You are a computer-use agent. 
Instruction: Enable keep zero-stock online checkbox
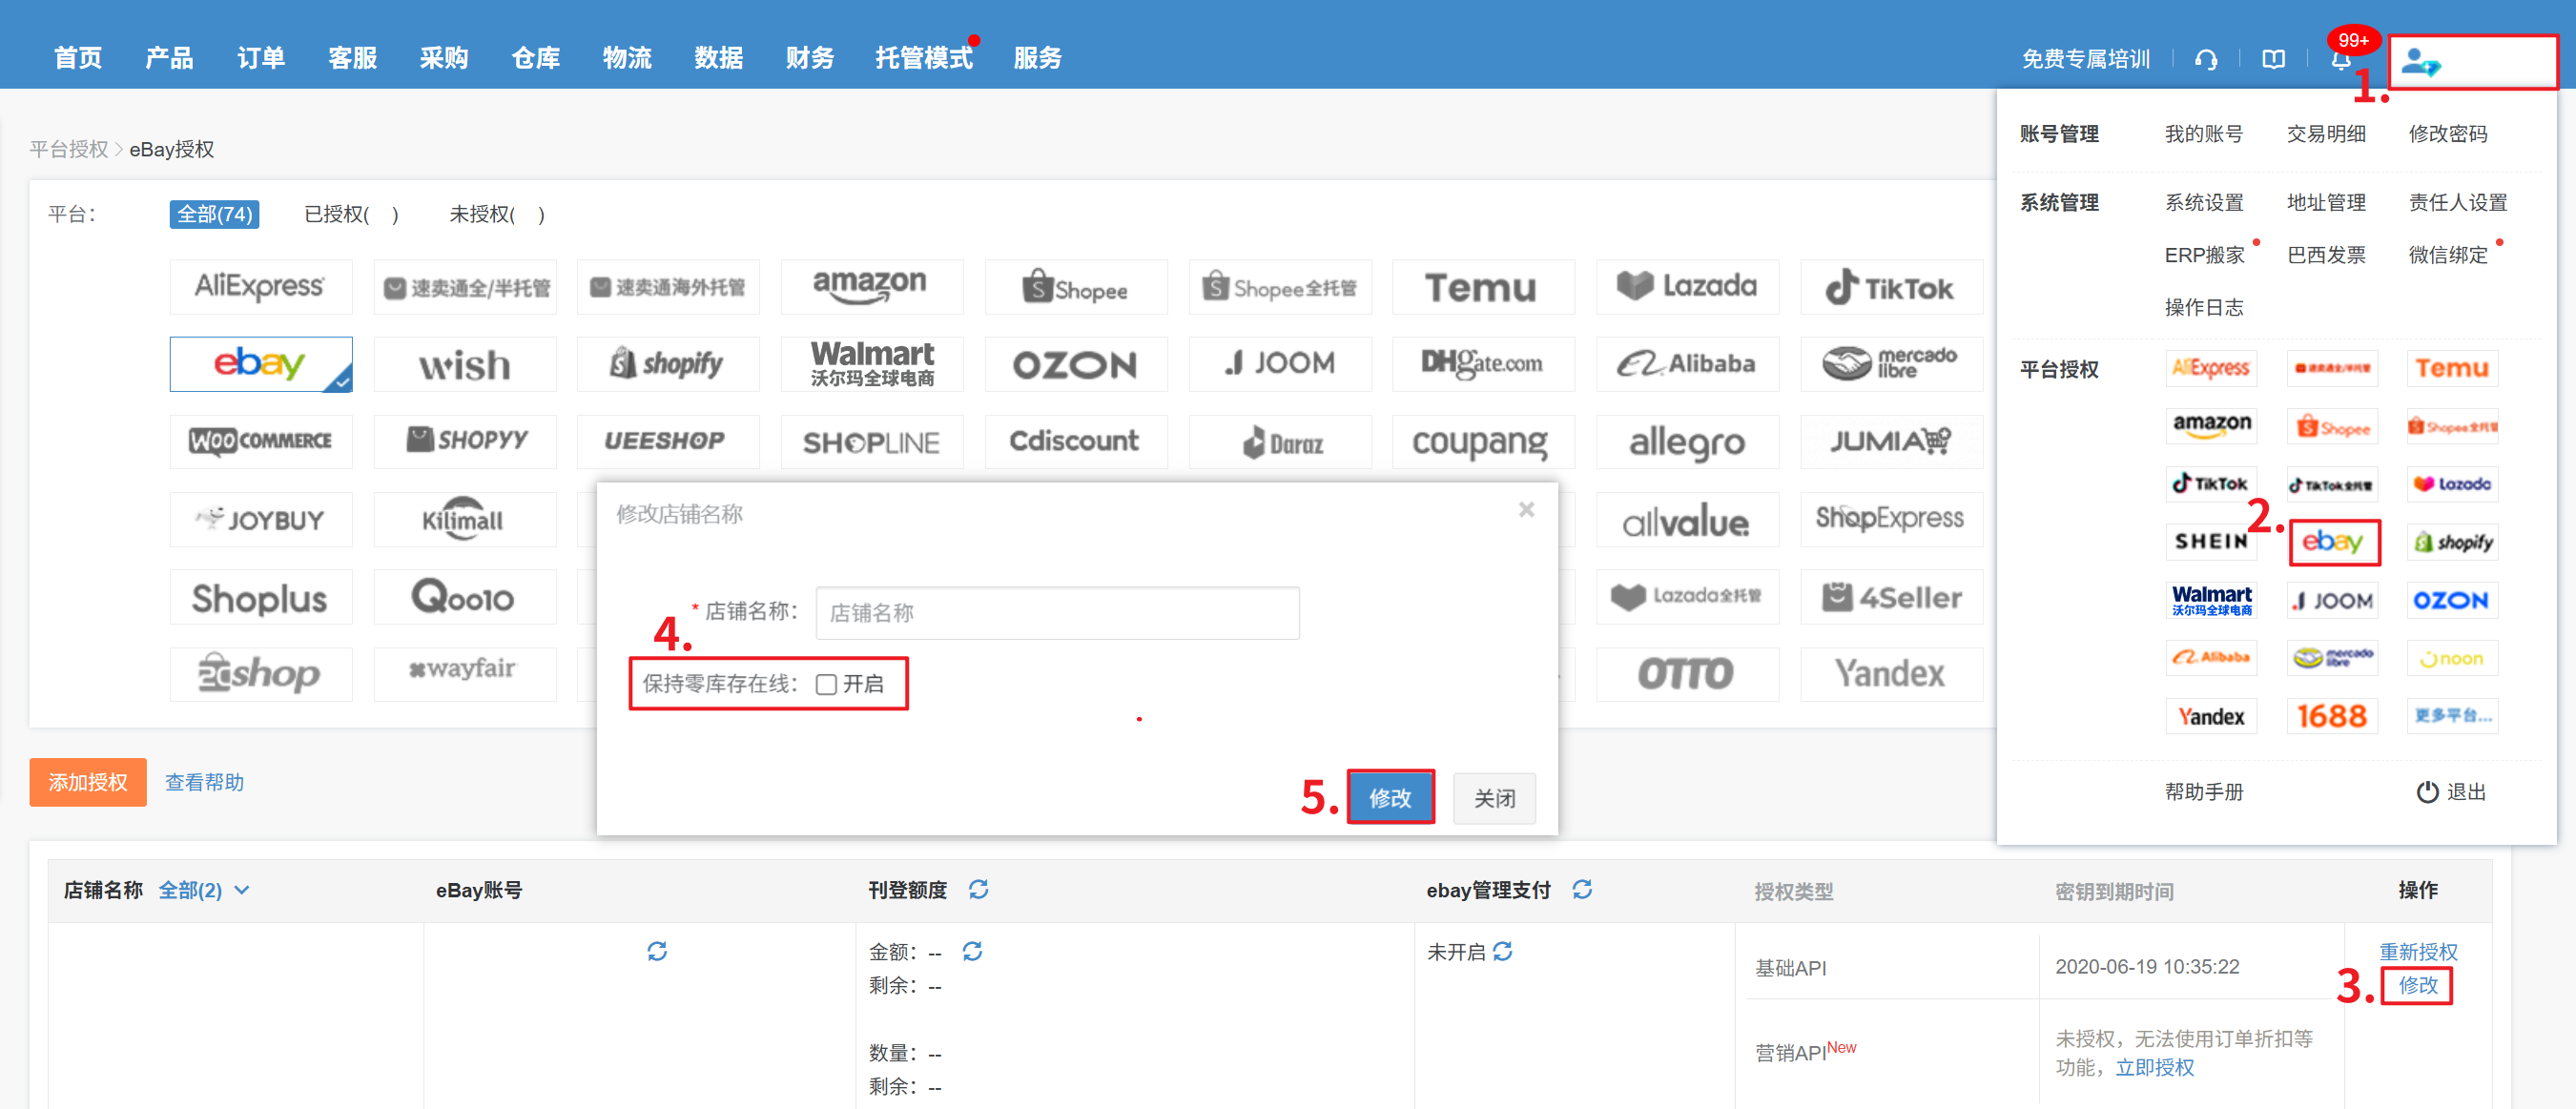(x=826, y=684)
